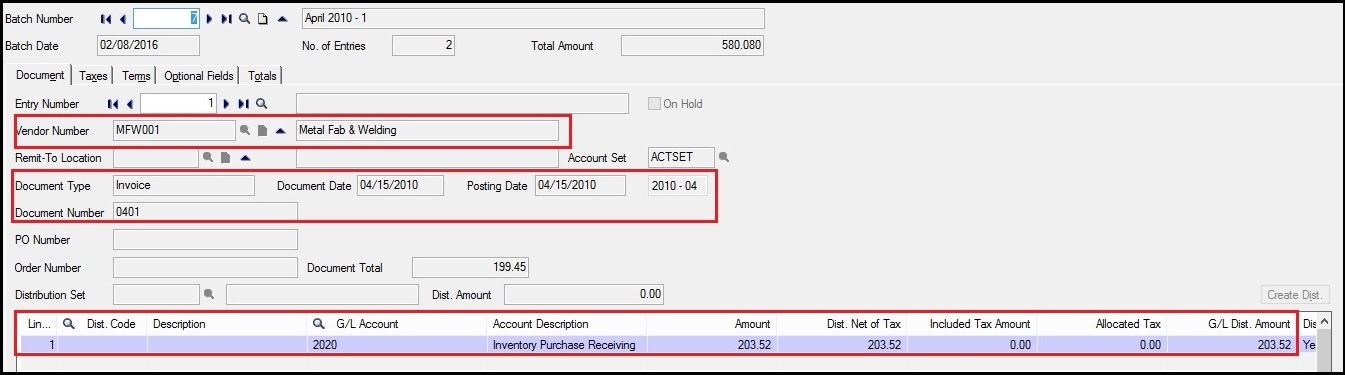Click the Entry Number input field
Viewport: 1345px width, 375px height.
(x=179, y=103)
